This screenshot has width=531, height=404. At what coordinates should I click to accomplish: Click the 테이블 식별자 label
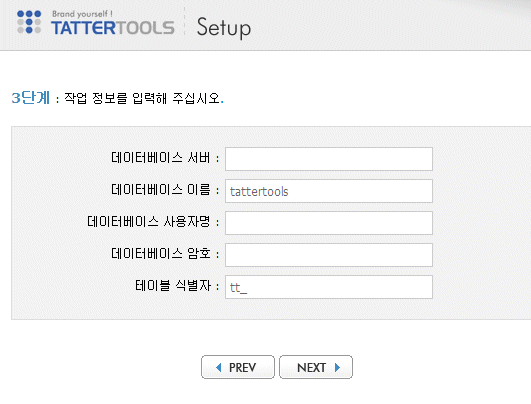click(x=173, y=286)
